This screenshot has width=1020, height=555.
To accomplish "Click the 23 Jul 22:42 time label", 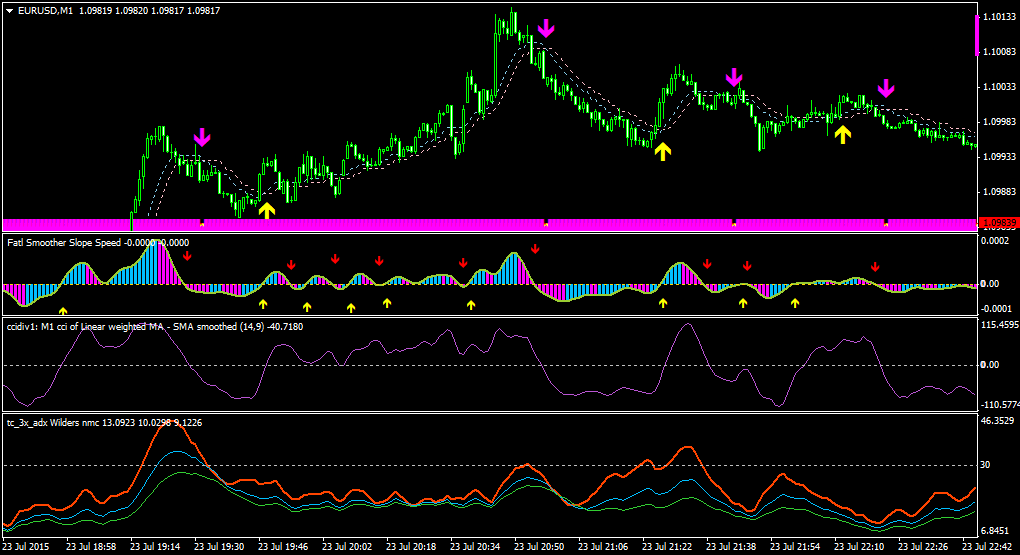I will [987, 547].
